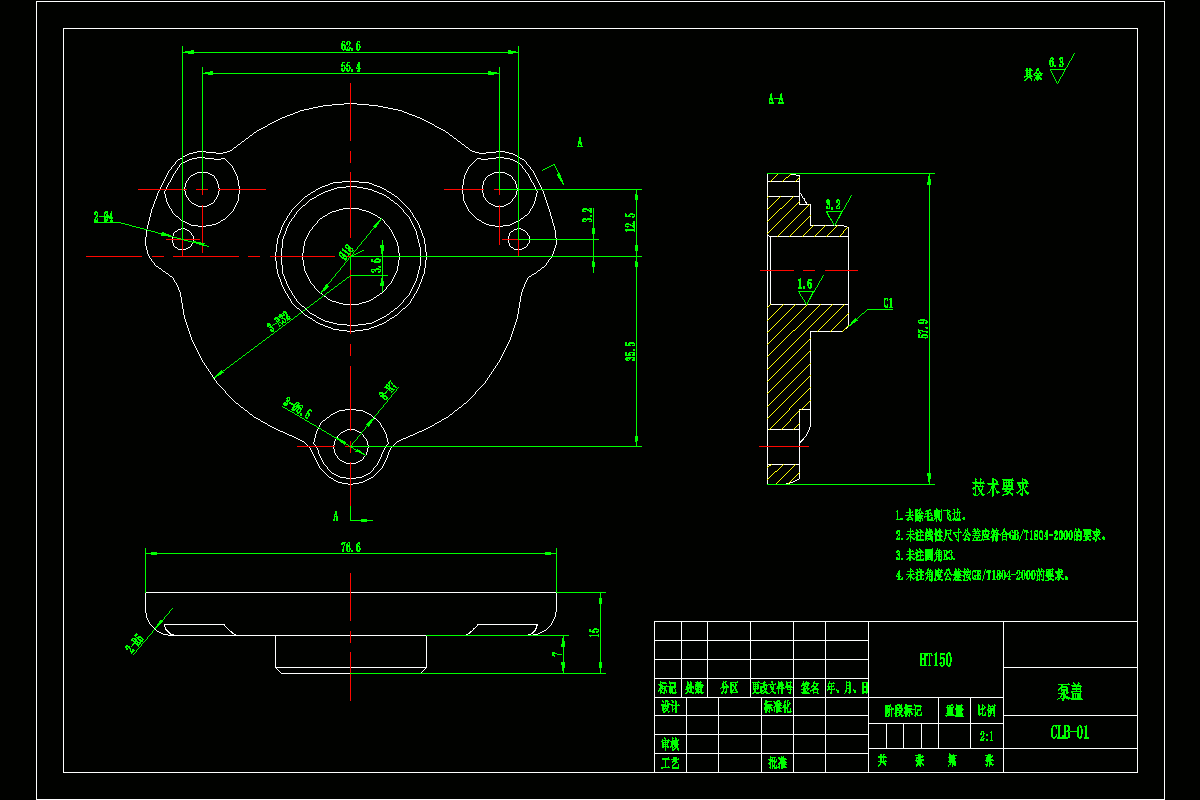Click the 签名 column header
1200x800 pixels.
pyautogui.click(x=809, y=688)
